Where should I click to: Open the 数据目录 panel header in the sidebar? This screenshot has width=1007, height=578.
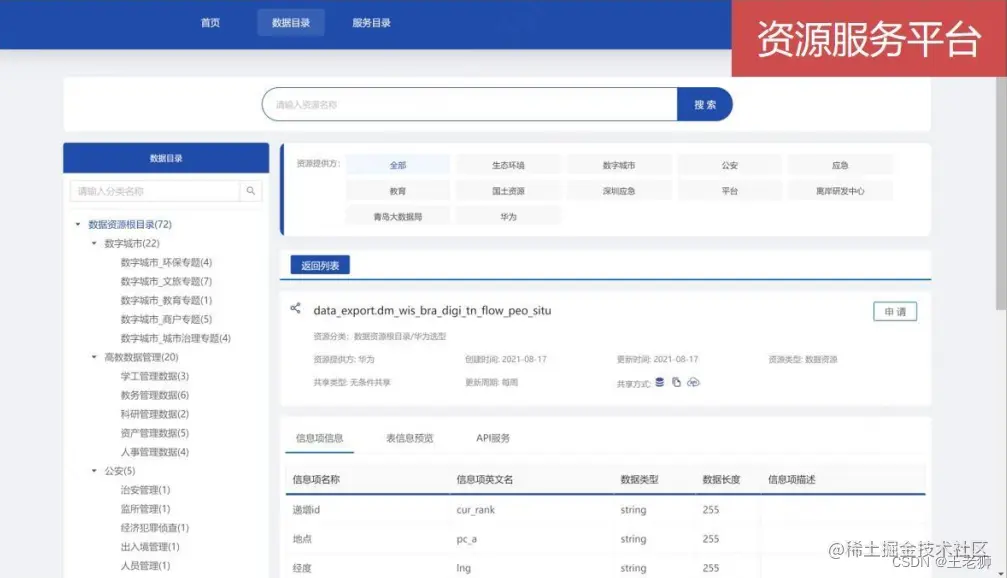165,157
